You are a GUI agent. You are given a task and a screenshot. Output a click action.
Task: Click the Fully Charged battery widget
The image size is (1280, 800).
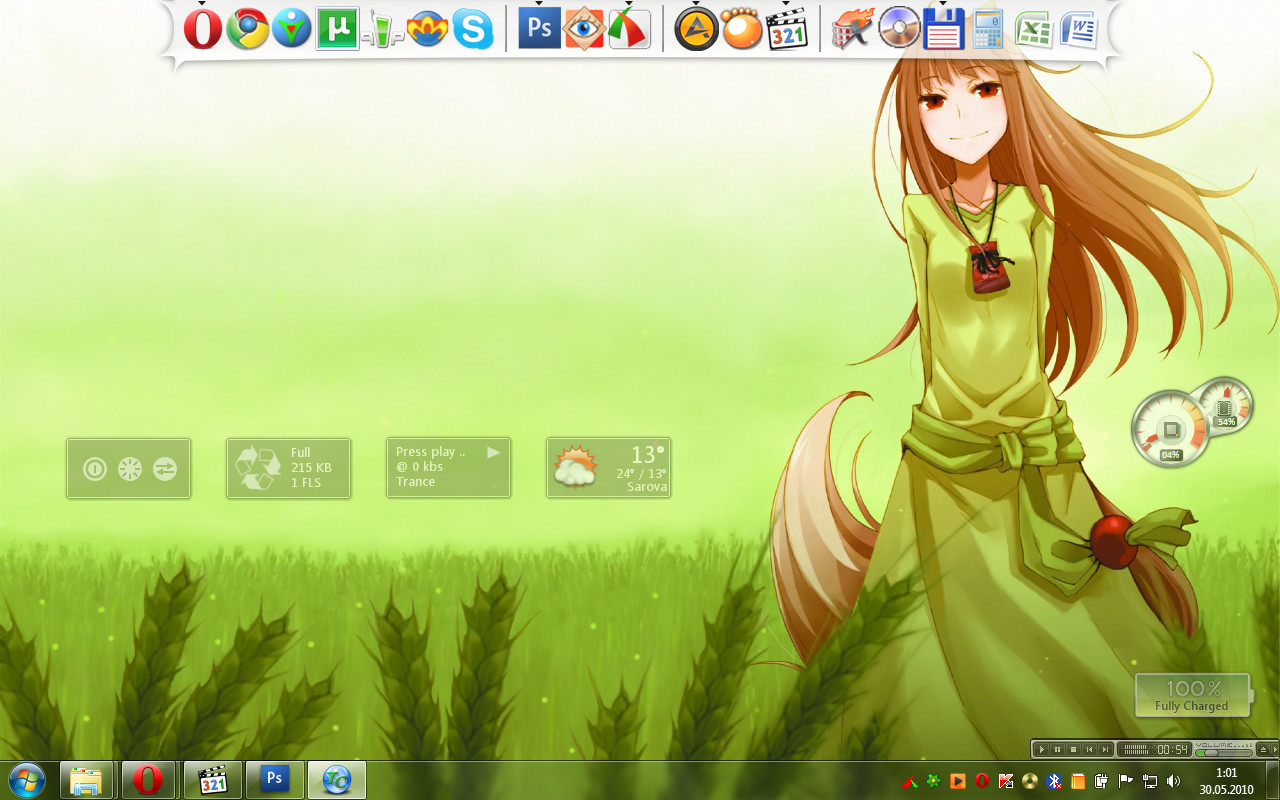coord(1192,696)
